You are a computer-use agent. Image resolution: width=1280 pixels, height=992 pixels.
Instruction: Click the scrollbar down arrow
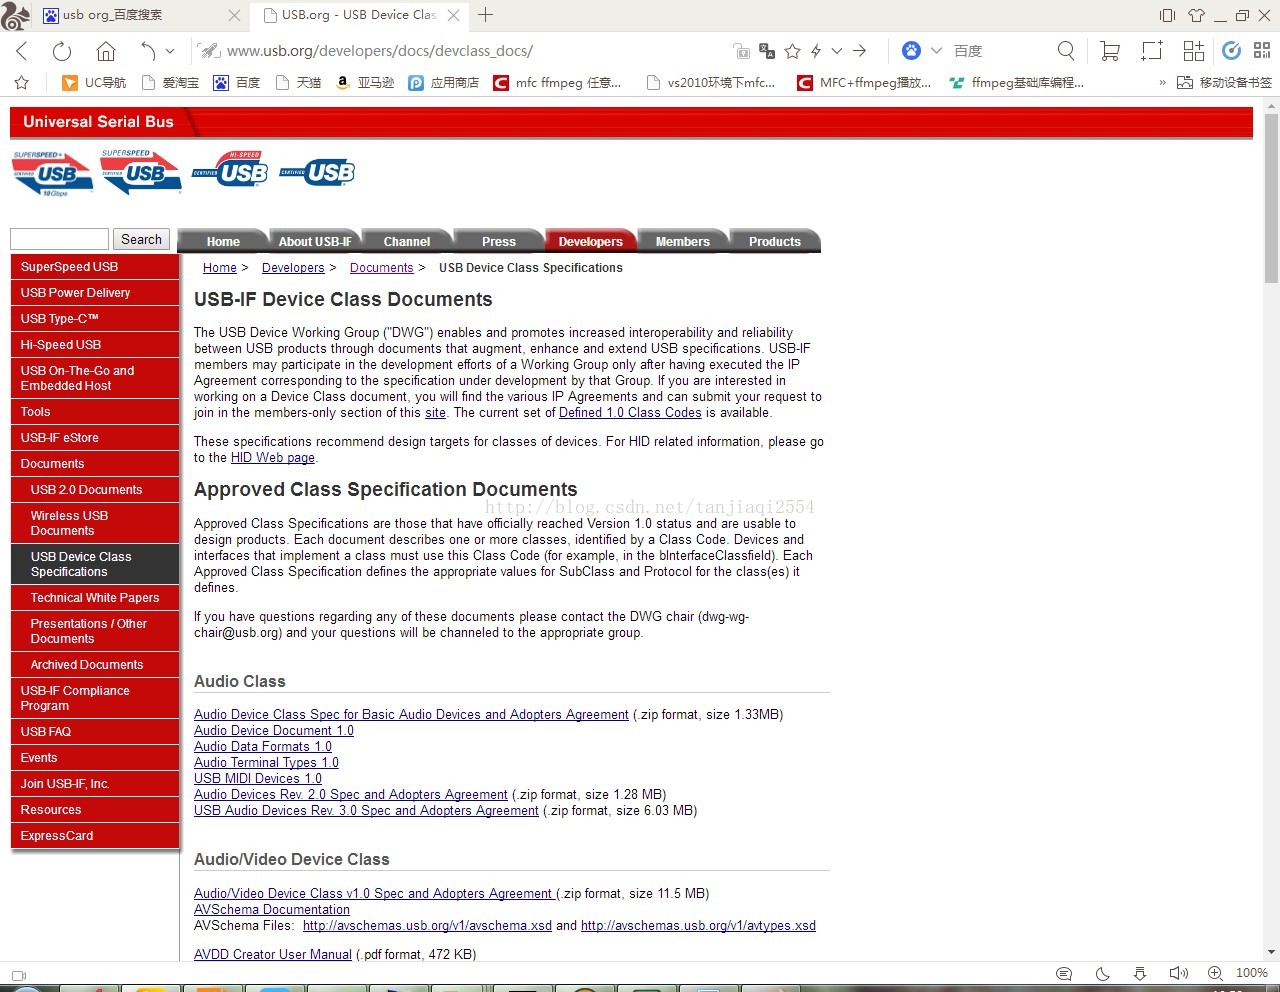(x=1271, y=953)
